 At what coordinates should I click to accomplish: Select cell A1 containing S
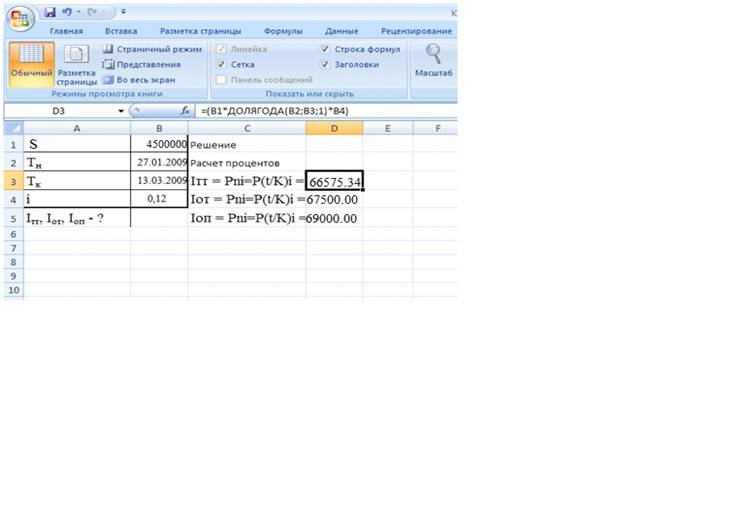pos(76,144)
